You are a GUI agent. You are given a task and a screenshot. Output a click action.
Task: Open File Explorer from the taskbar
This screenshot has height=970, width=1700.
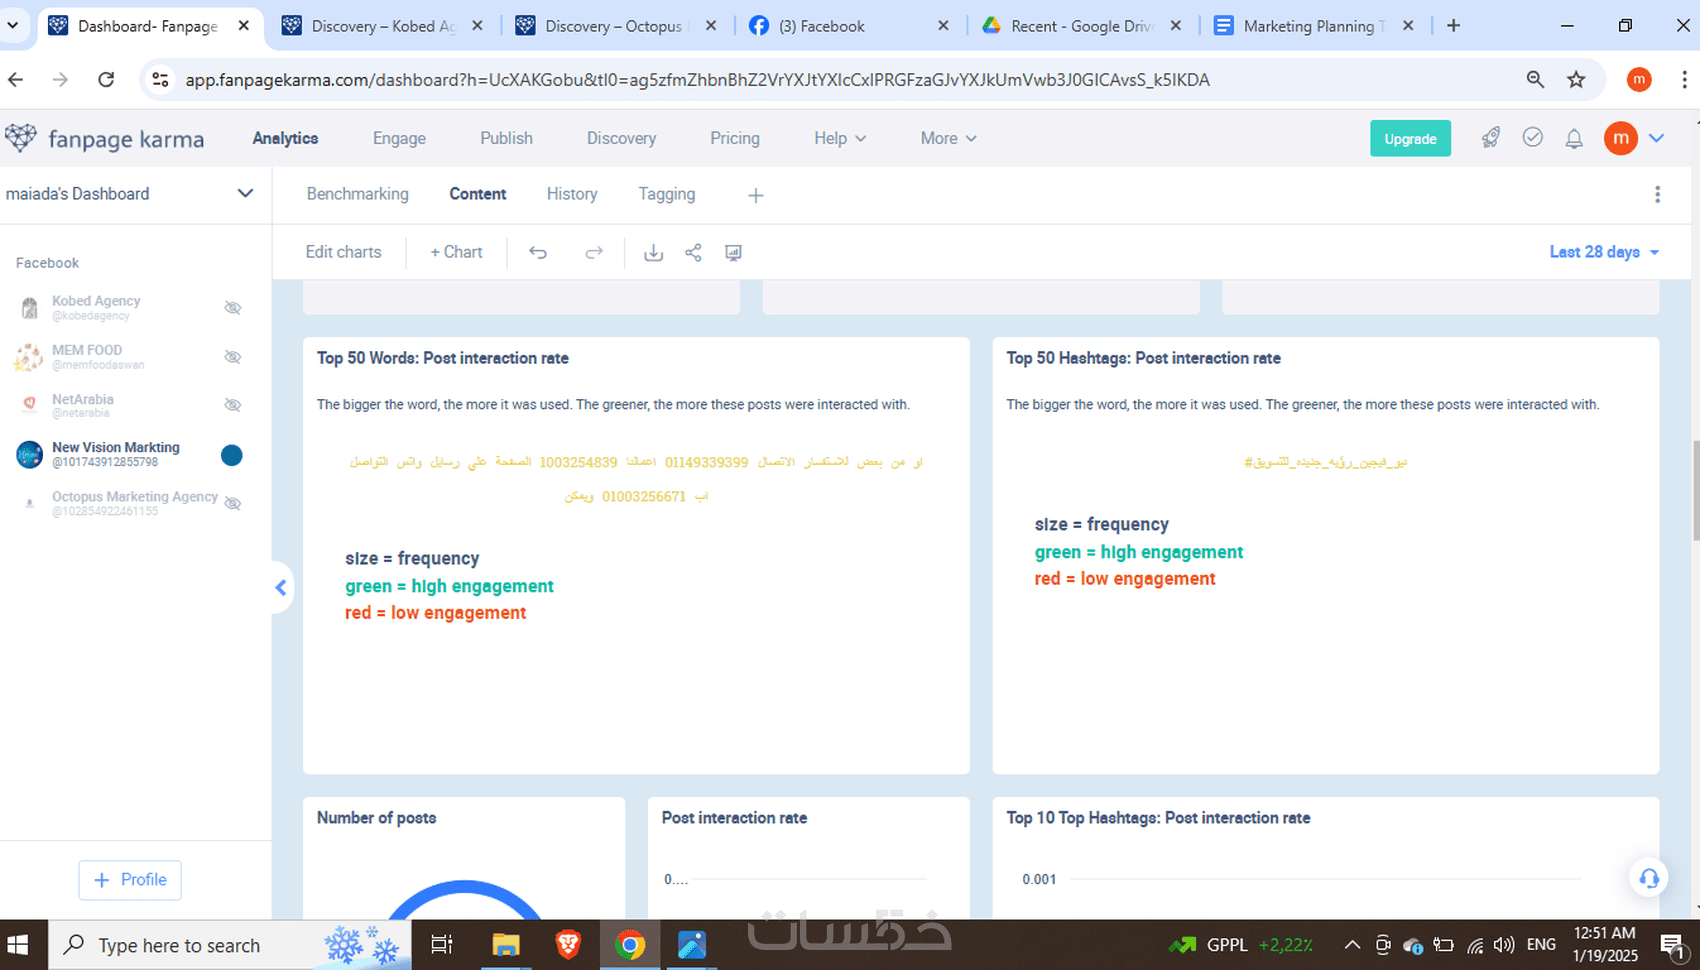pyautogui.click(x=506, y=945)
